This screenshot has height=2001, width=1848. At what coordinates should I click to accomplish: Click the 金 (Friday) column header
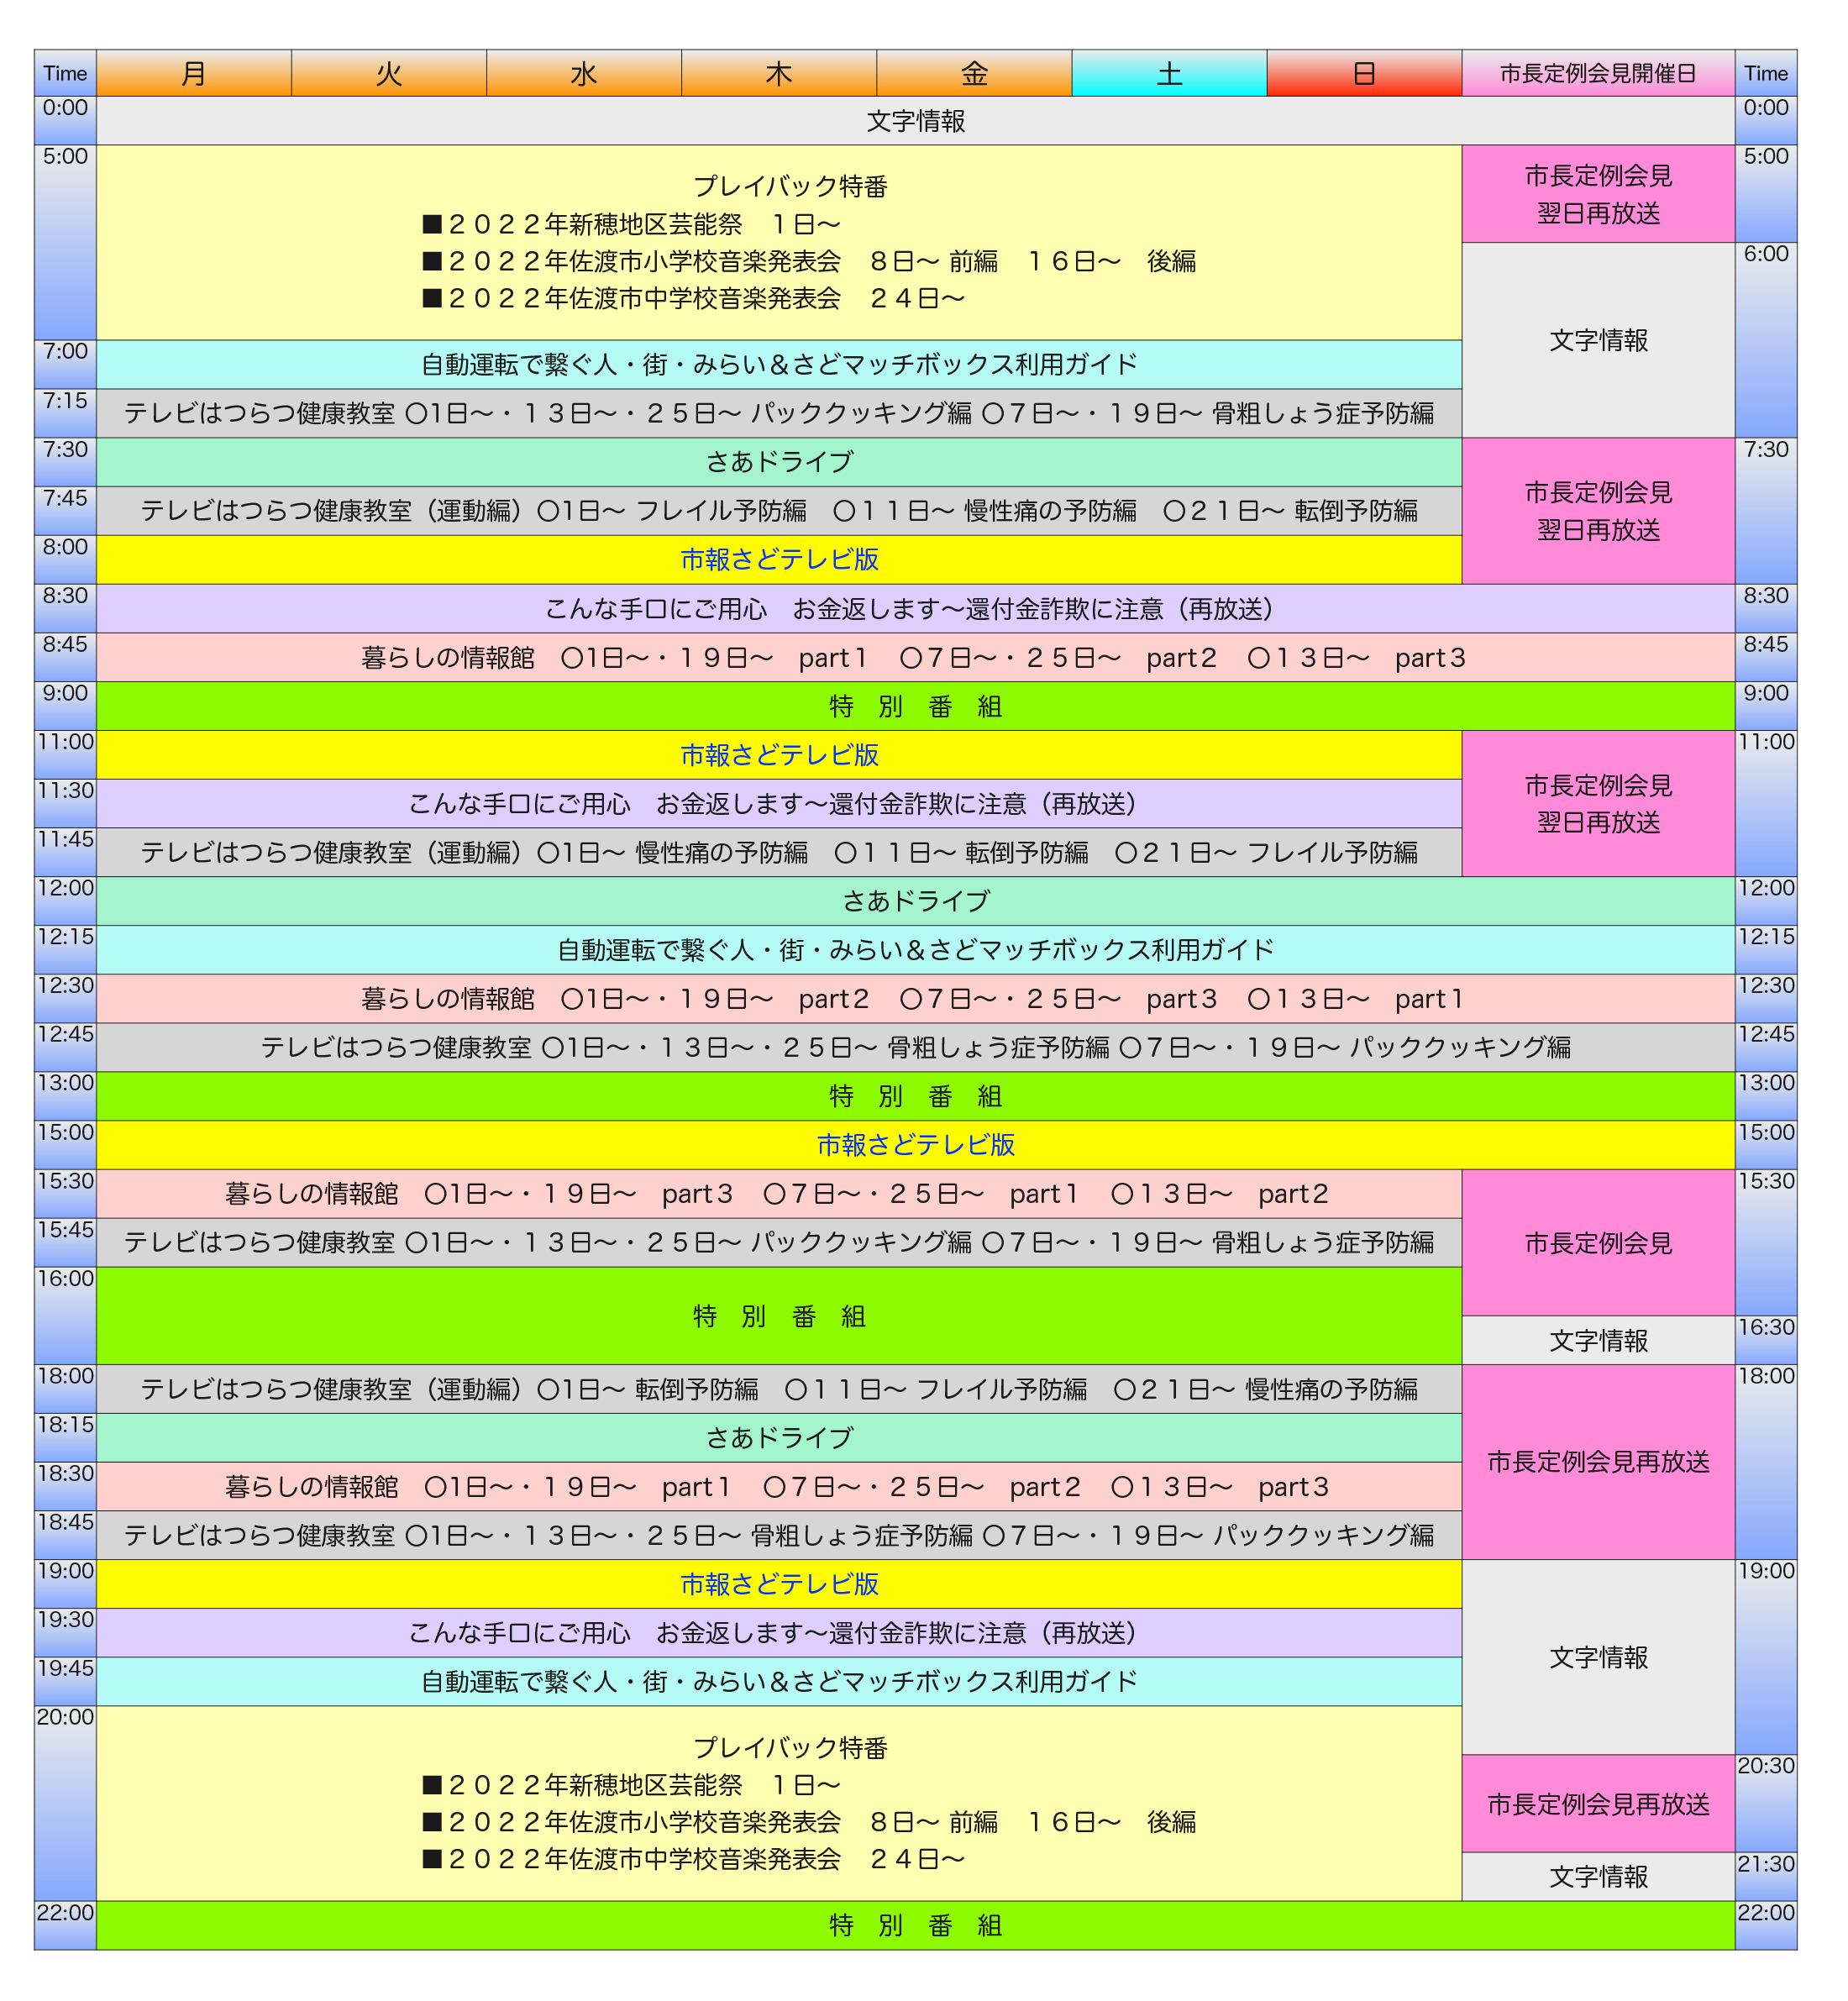point(974,73)
